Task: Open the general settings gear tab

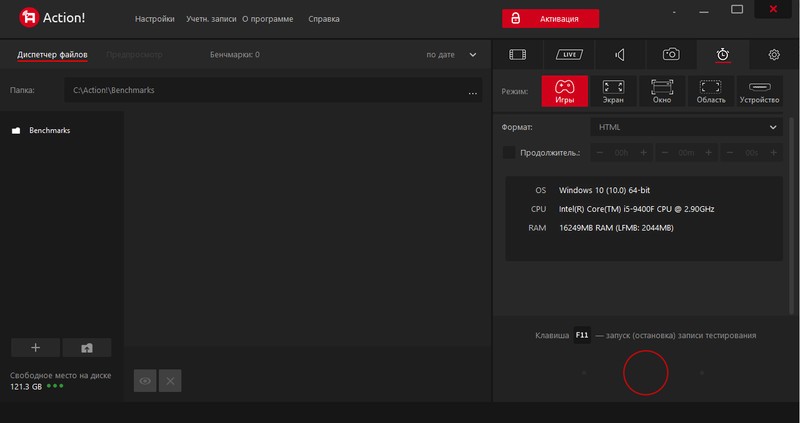Action: (x=773, y=54)
